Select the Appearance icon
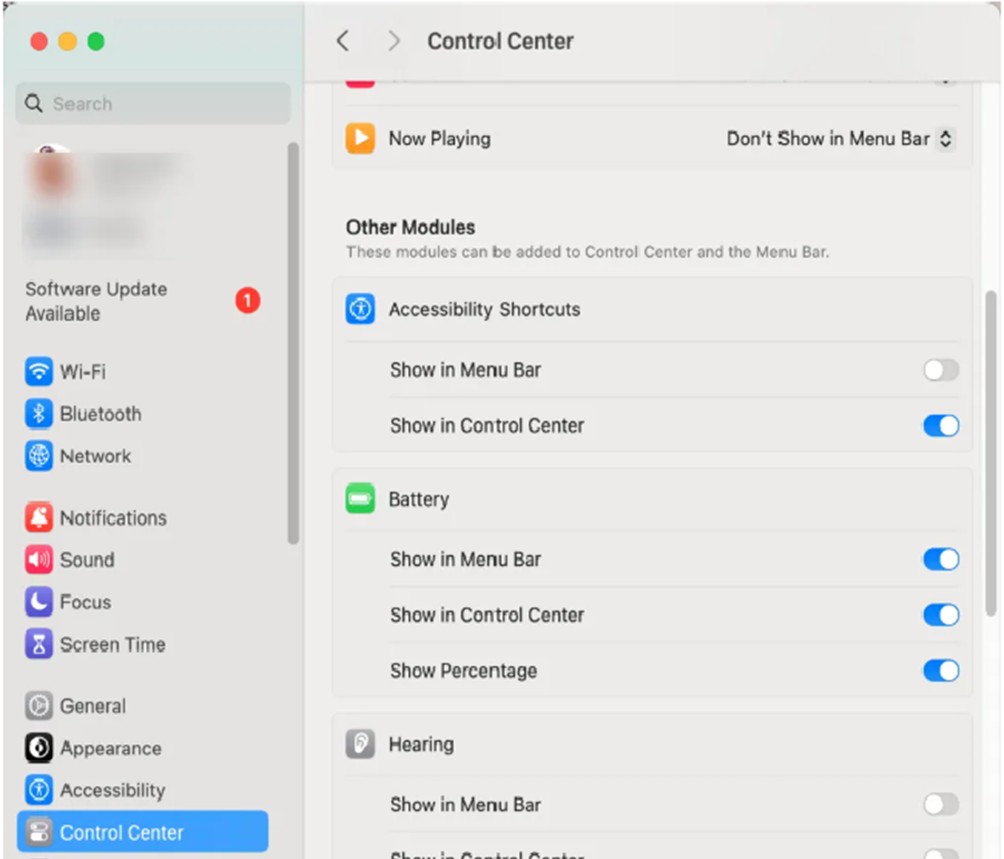The image size is (1004, 859). point(38,747)
